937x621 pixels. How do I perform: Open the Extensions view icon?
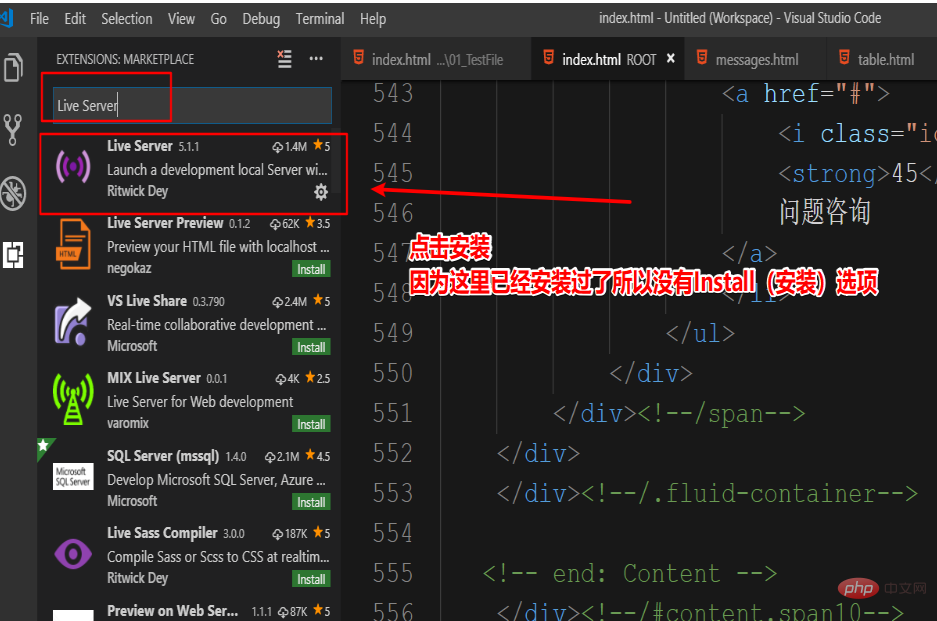coord(13,255)
